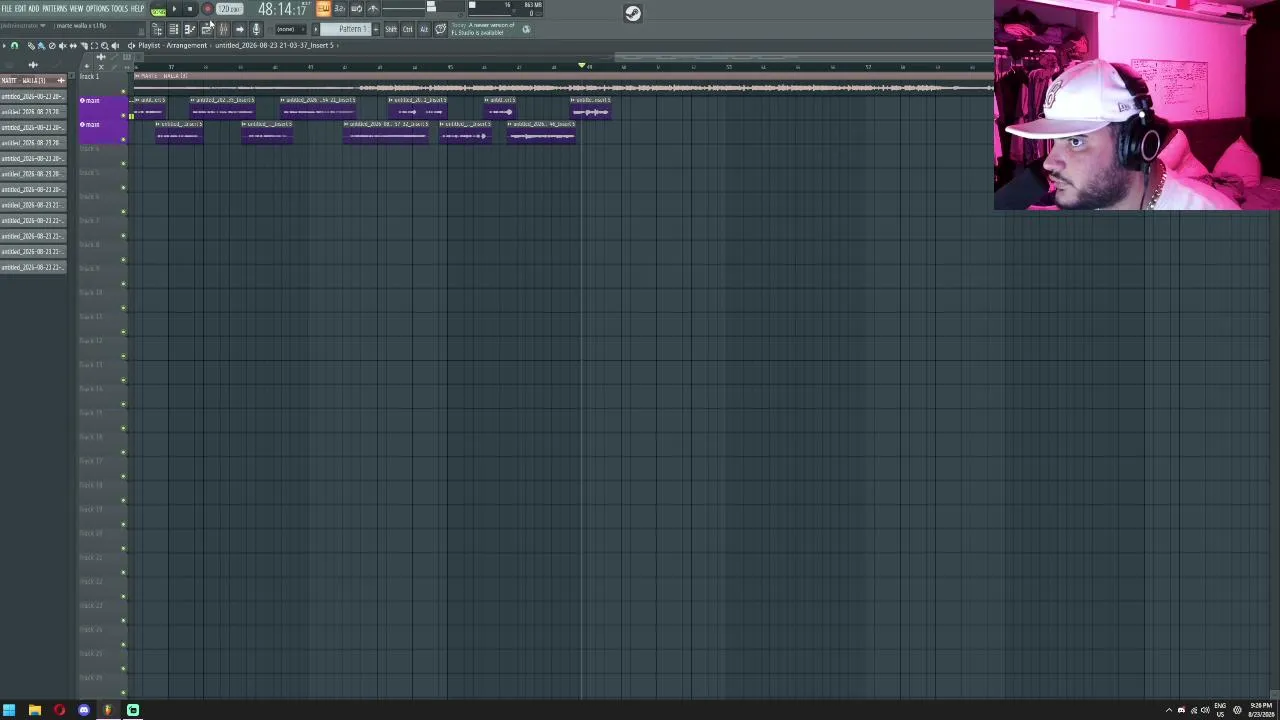Click the "3z" icon in the top toolbar

(340, 9)
